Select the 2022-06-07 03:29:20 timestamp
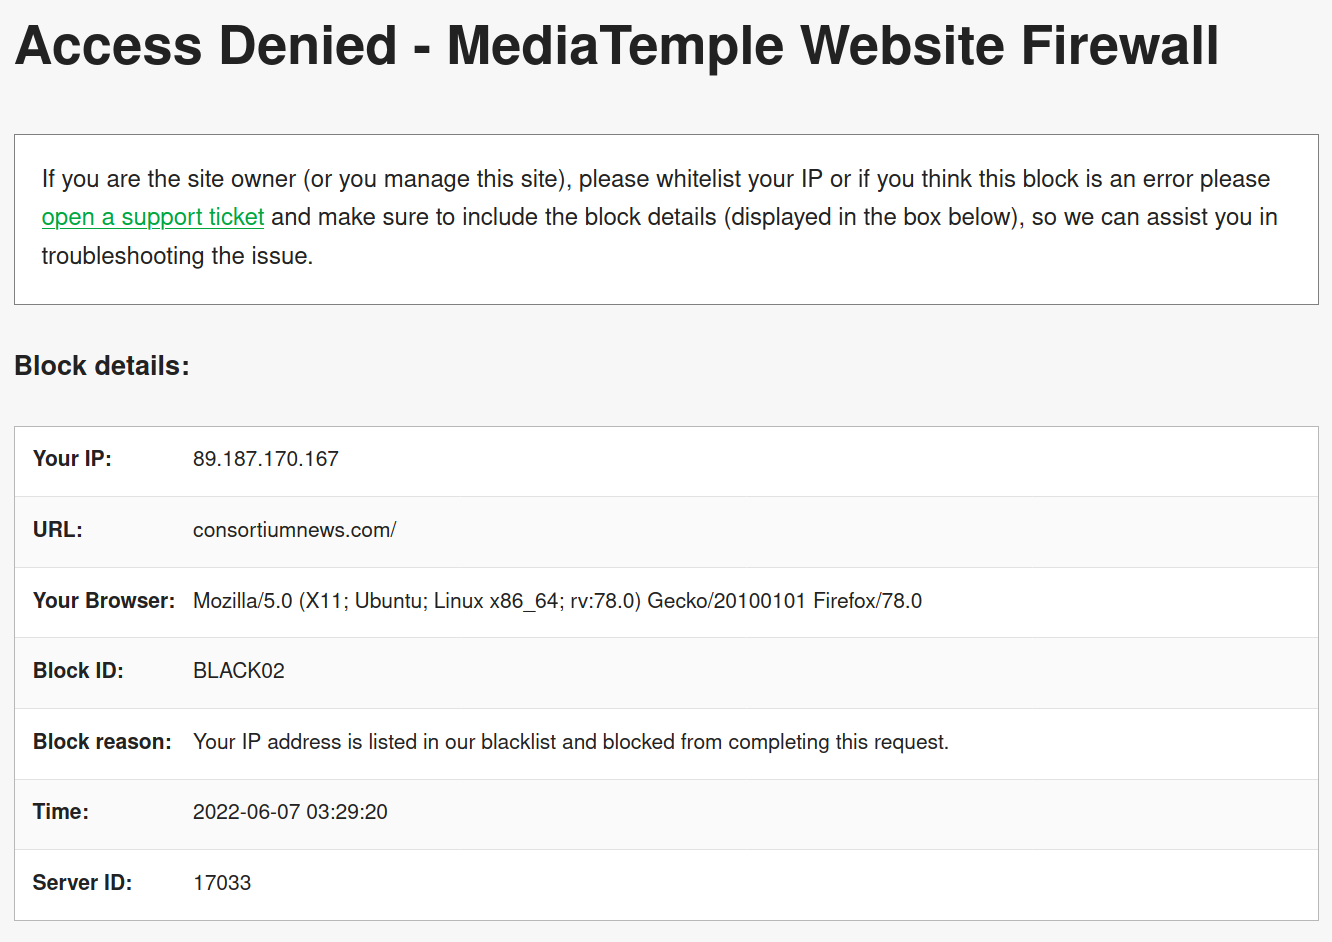1332x942 pixels. pos(290,812)
